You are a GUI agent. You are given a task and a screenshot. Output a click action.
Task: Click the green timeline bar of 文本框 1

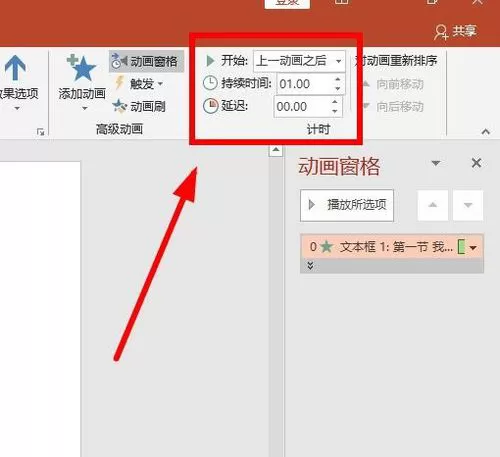(462, 247)
